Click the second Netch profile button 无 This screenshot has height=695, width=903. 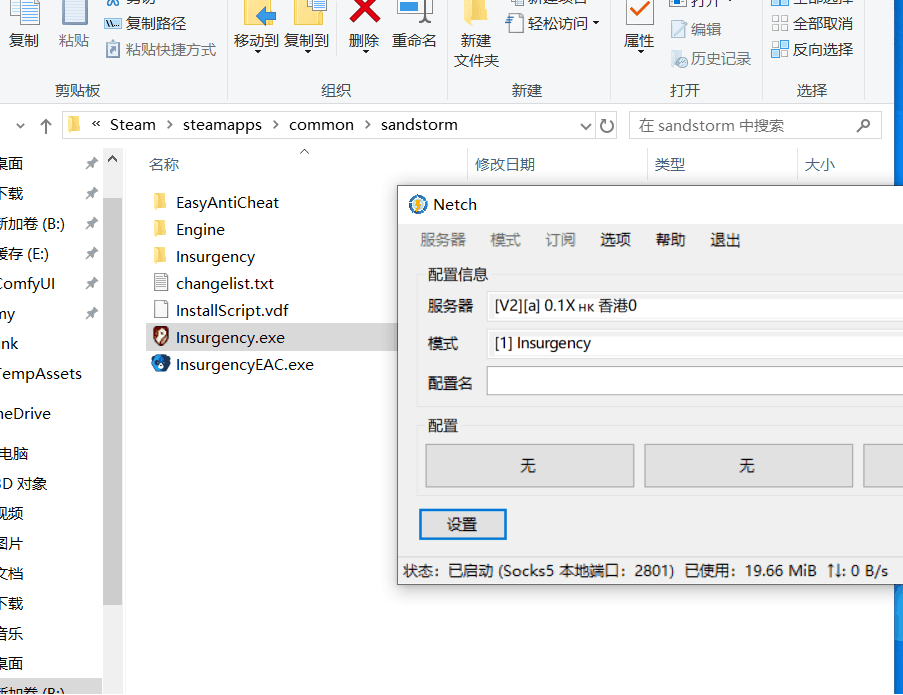pyautogui.click(x=748, y=465)
